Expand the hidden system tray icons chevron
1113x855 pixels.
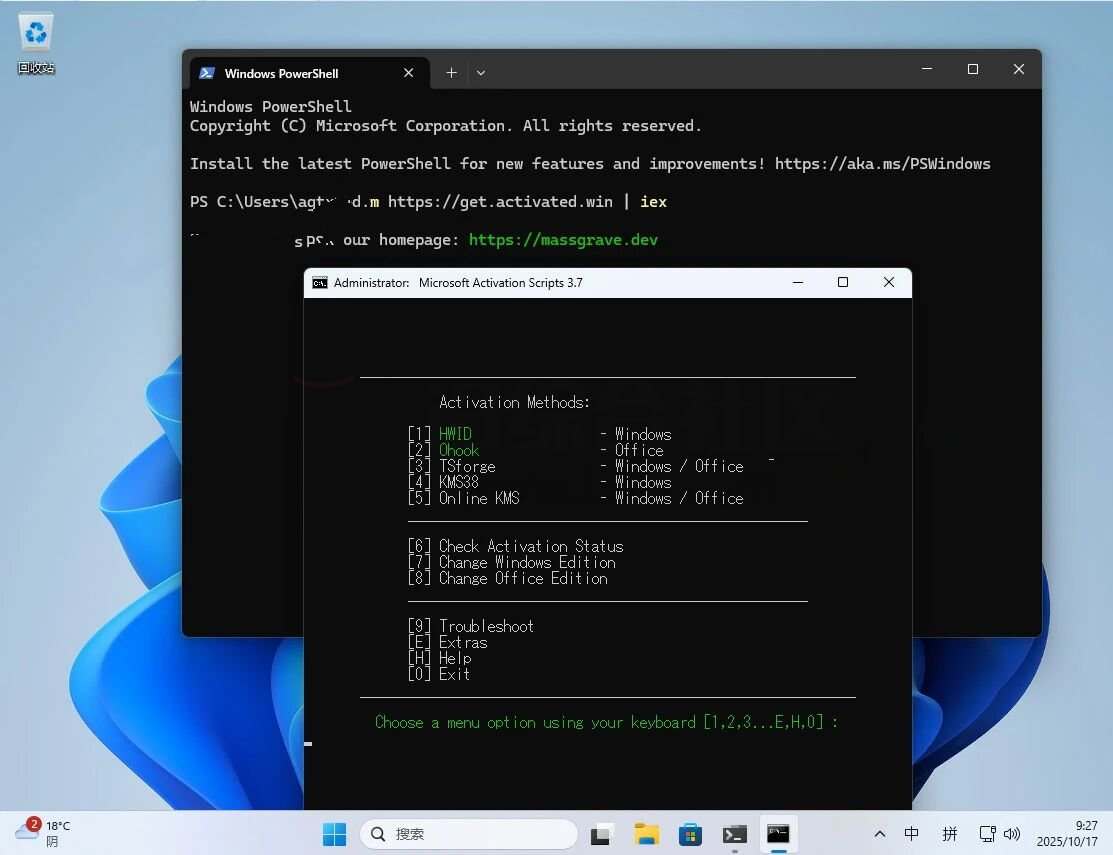click(x=879, y=834)
